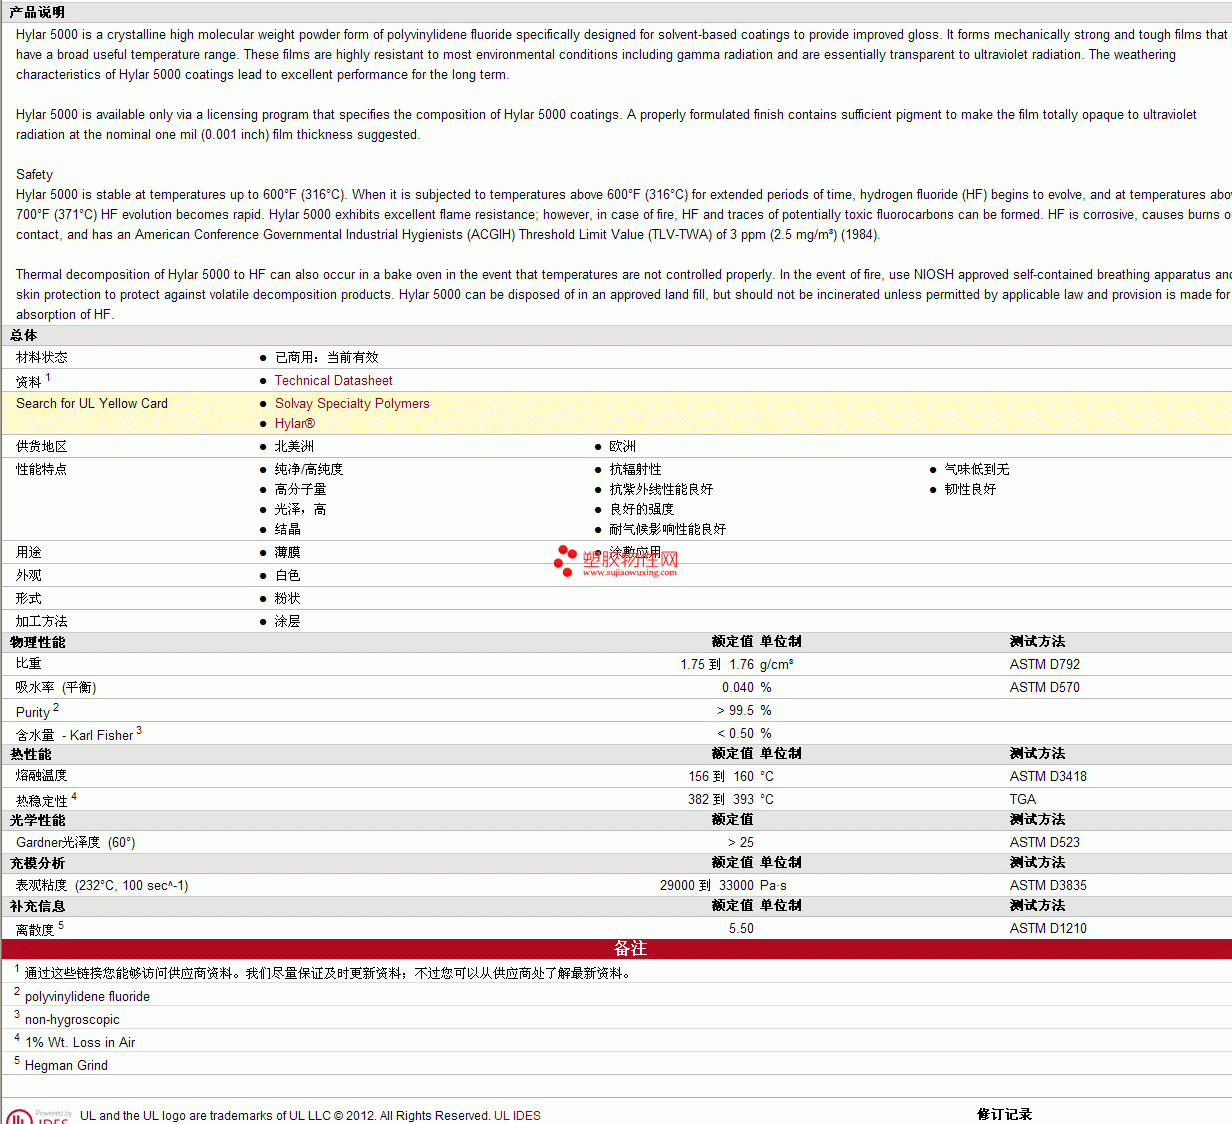1232x1124 pixels.
Task: Select the '1% Wt. Loss in Air' footnote
Action: [80, 1043]
